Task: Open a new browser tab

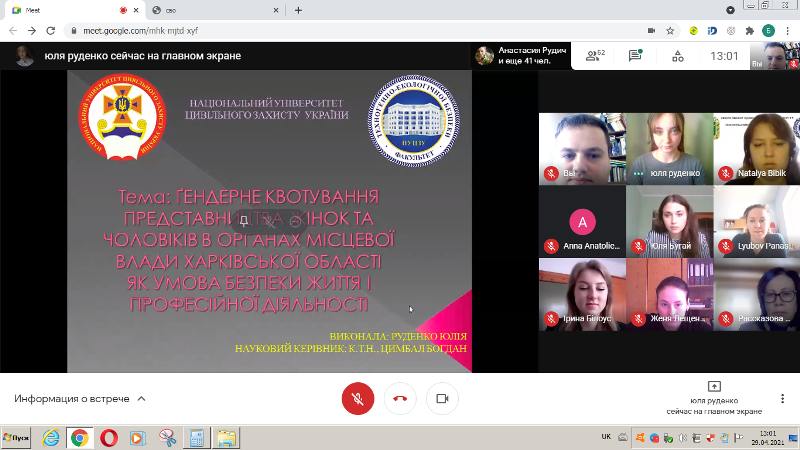Action: (298, 10)
